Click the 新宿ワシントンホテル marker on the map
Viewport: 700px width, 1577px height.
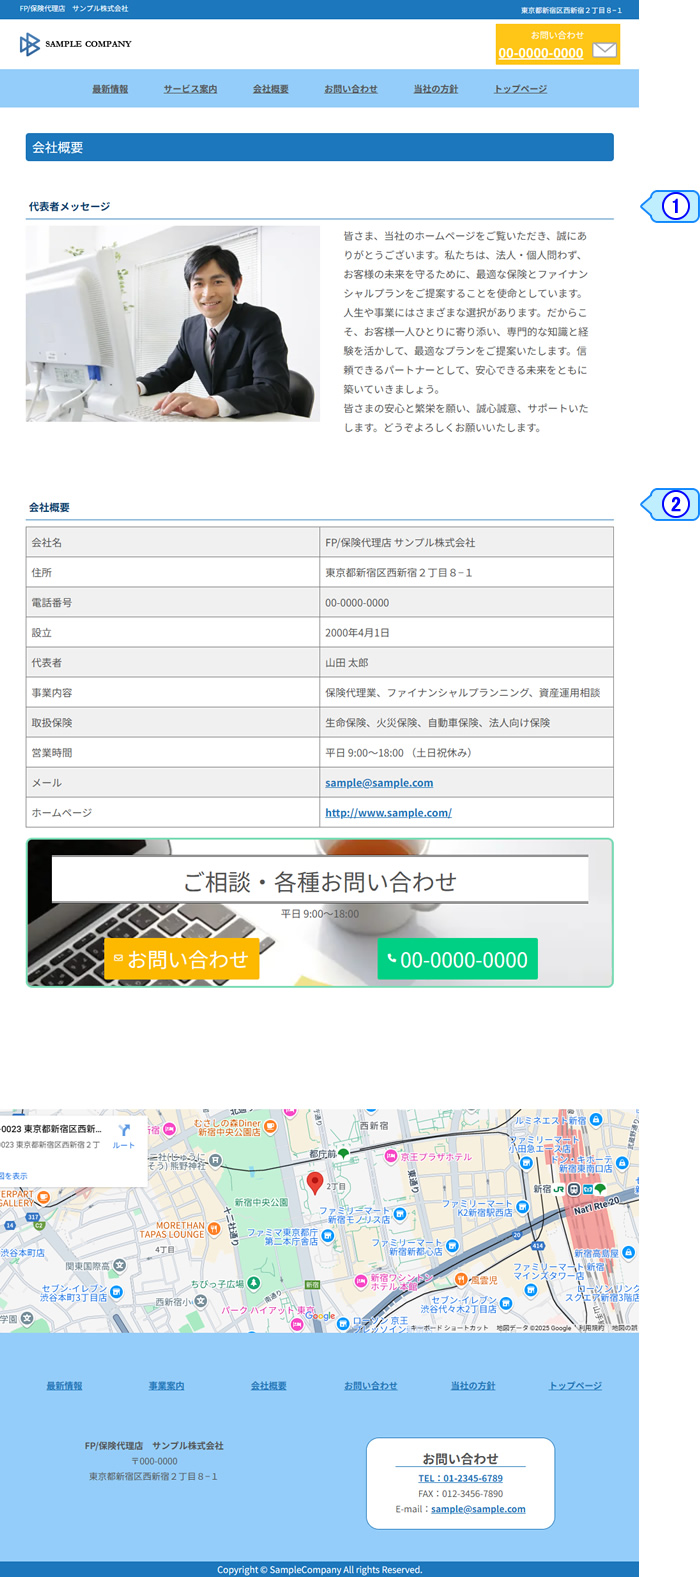point(361,1281)
